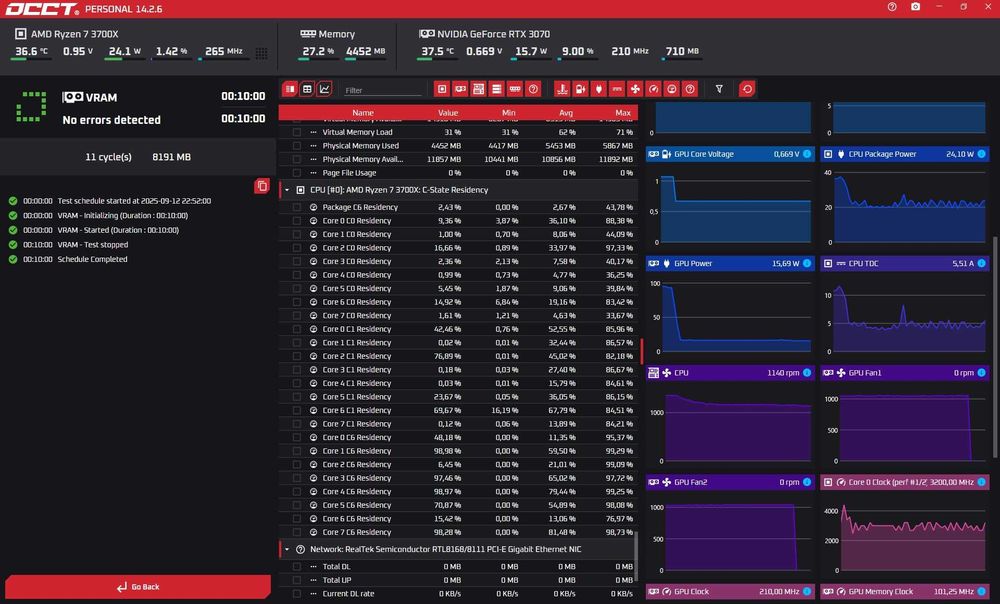
Task: Click the 'VRAM - Test stopped' log entry
Action: click(x=92, y=245)
